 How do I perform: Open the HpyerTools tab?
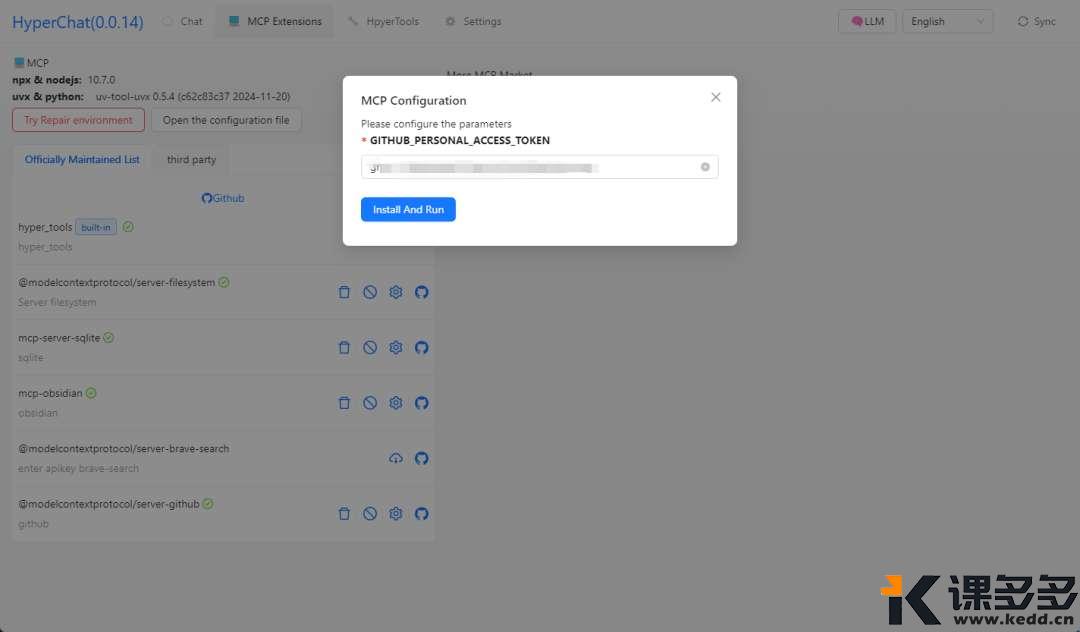(384, 21)
